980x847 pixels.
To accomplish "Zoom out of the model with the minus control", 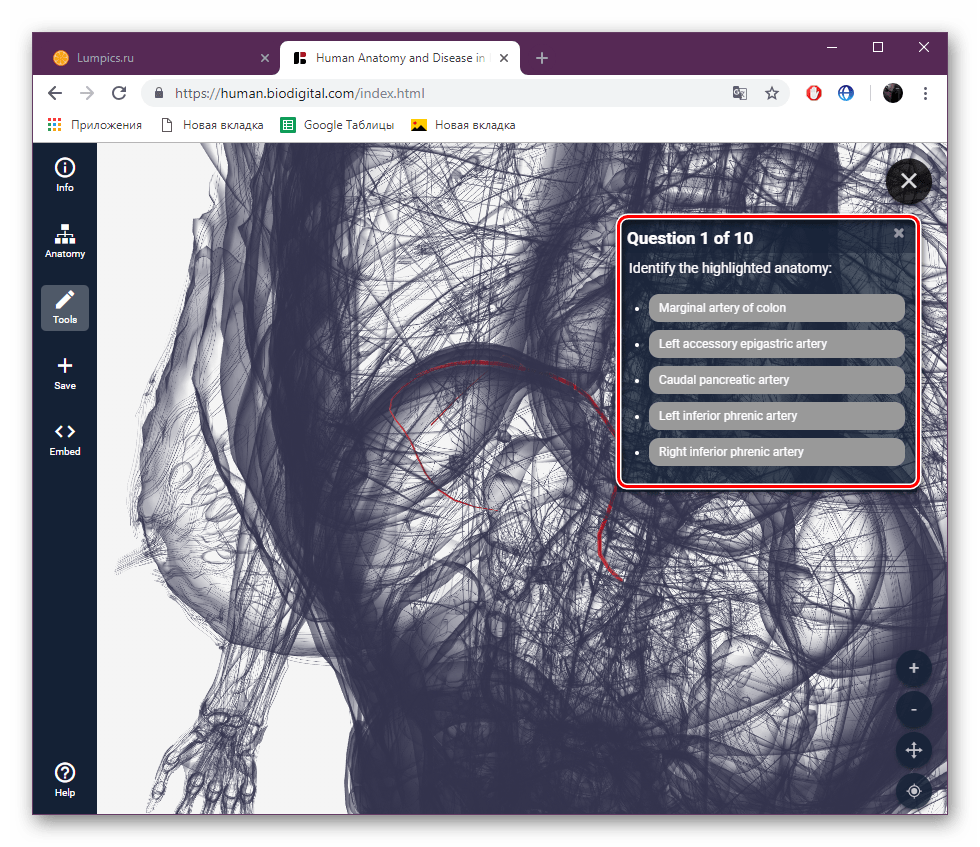I will [913, 709].
